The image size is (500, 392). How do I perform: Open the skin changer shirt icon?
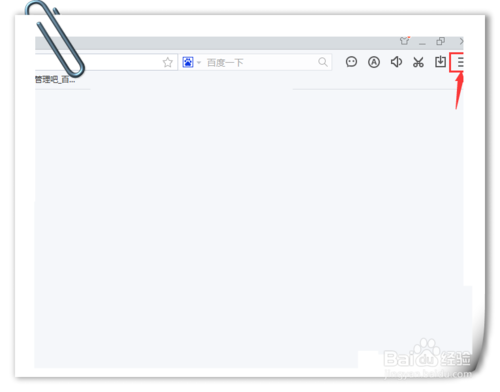pyautogui.click(x=405, y=41)
